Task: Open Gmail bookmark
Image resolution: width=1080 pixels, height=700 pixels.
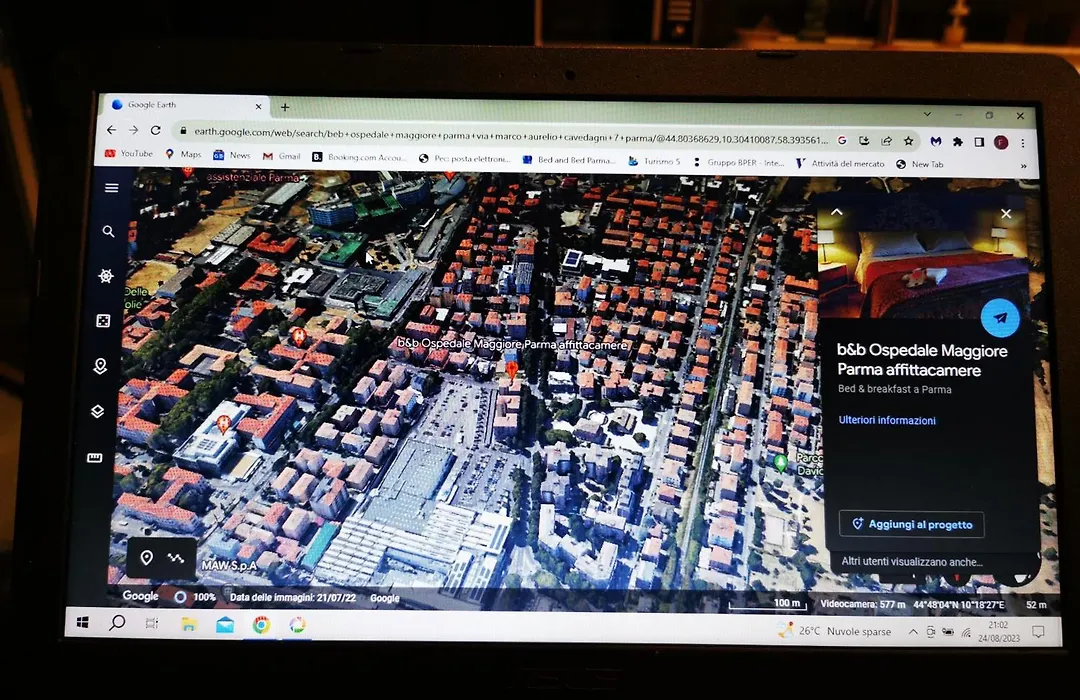Action: click(x=282, y=156)
